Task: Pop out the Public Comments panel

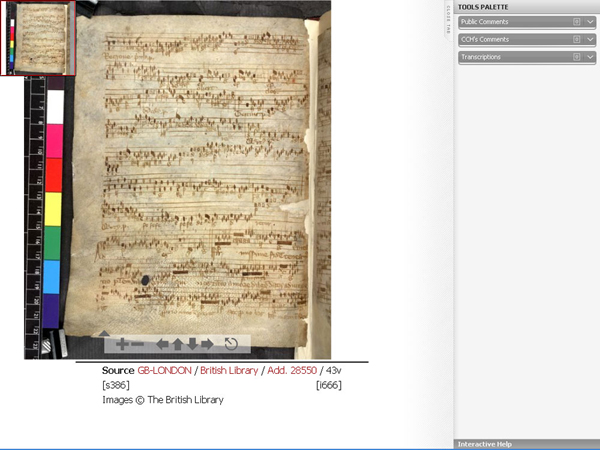Action: [576, 22]
